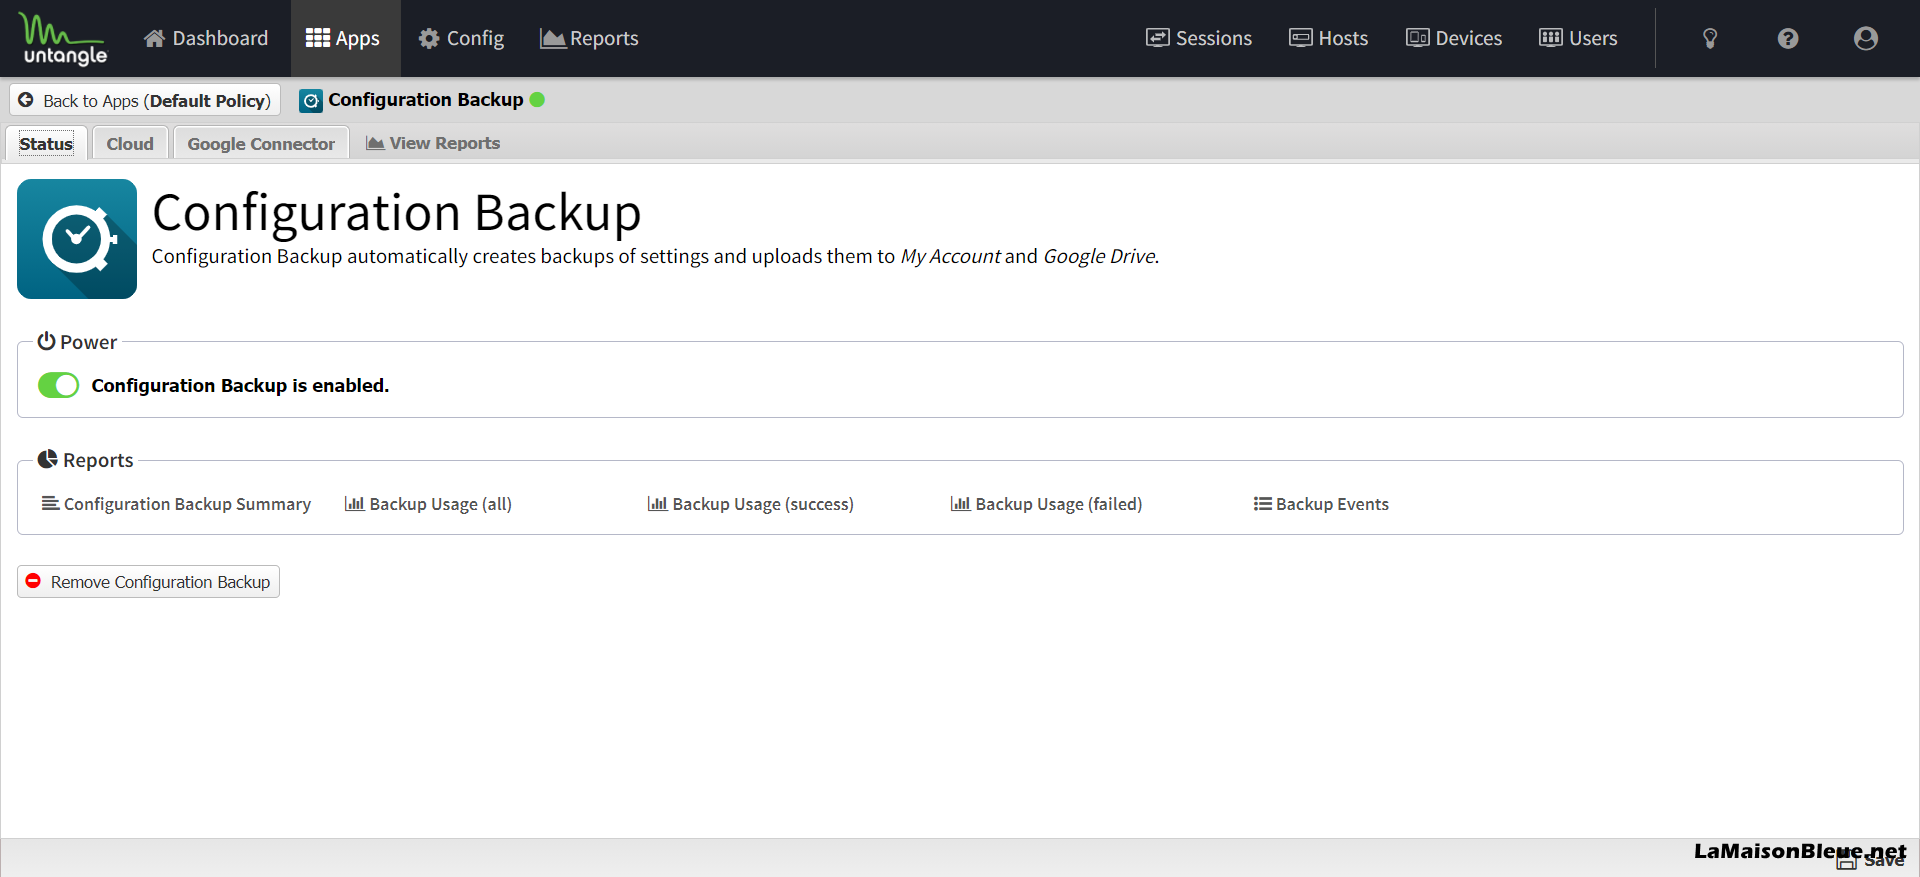Screen dimensions: 1920x877
Task: Open the account profile icon
Action: 1866,38
